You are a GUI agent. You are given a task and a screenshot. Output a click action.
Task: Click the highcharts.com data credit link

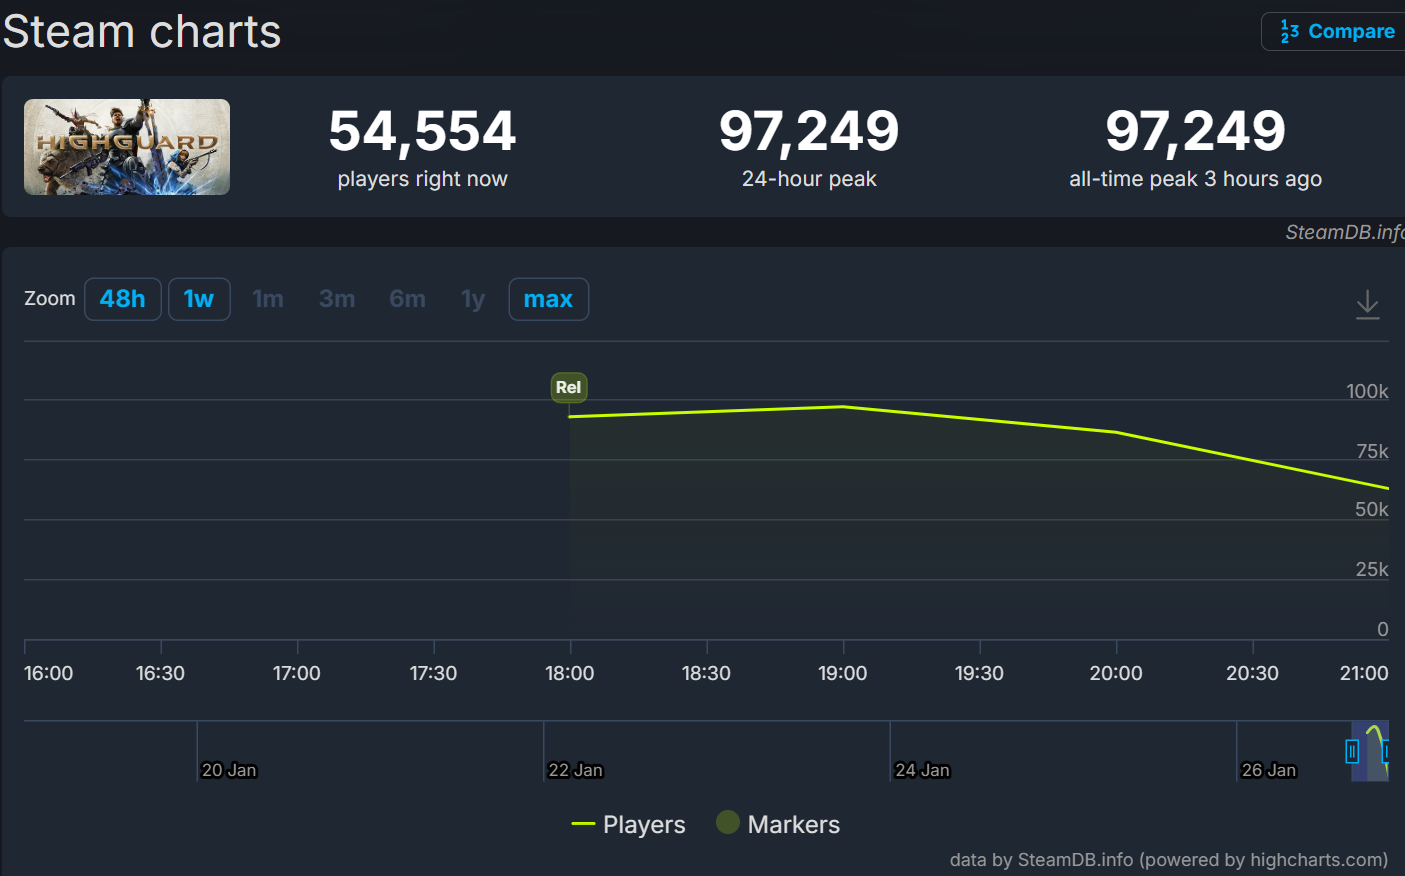(1168, 860)
